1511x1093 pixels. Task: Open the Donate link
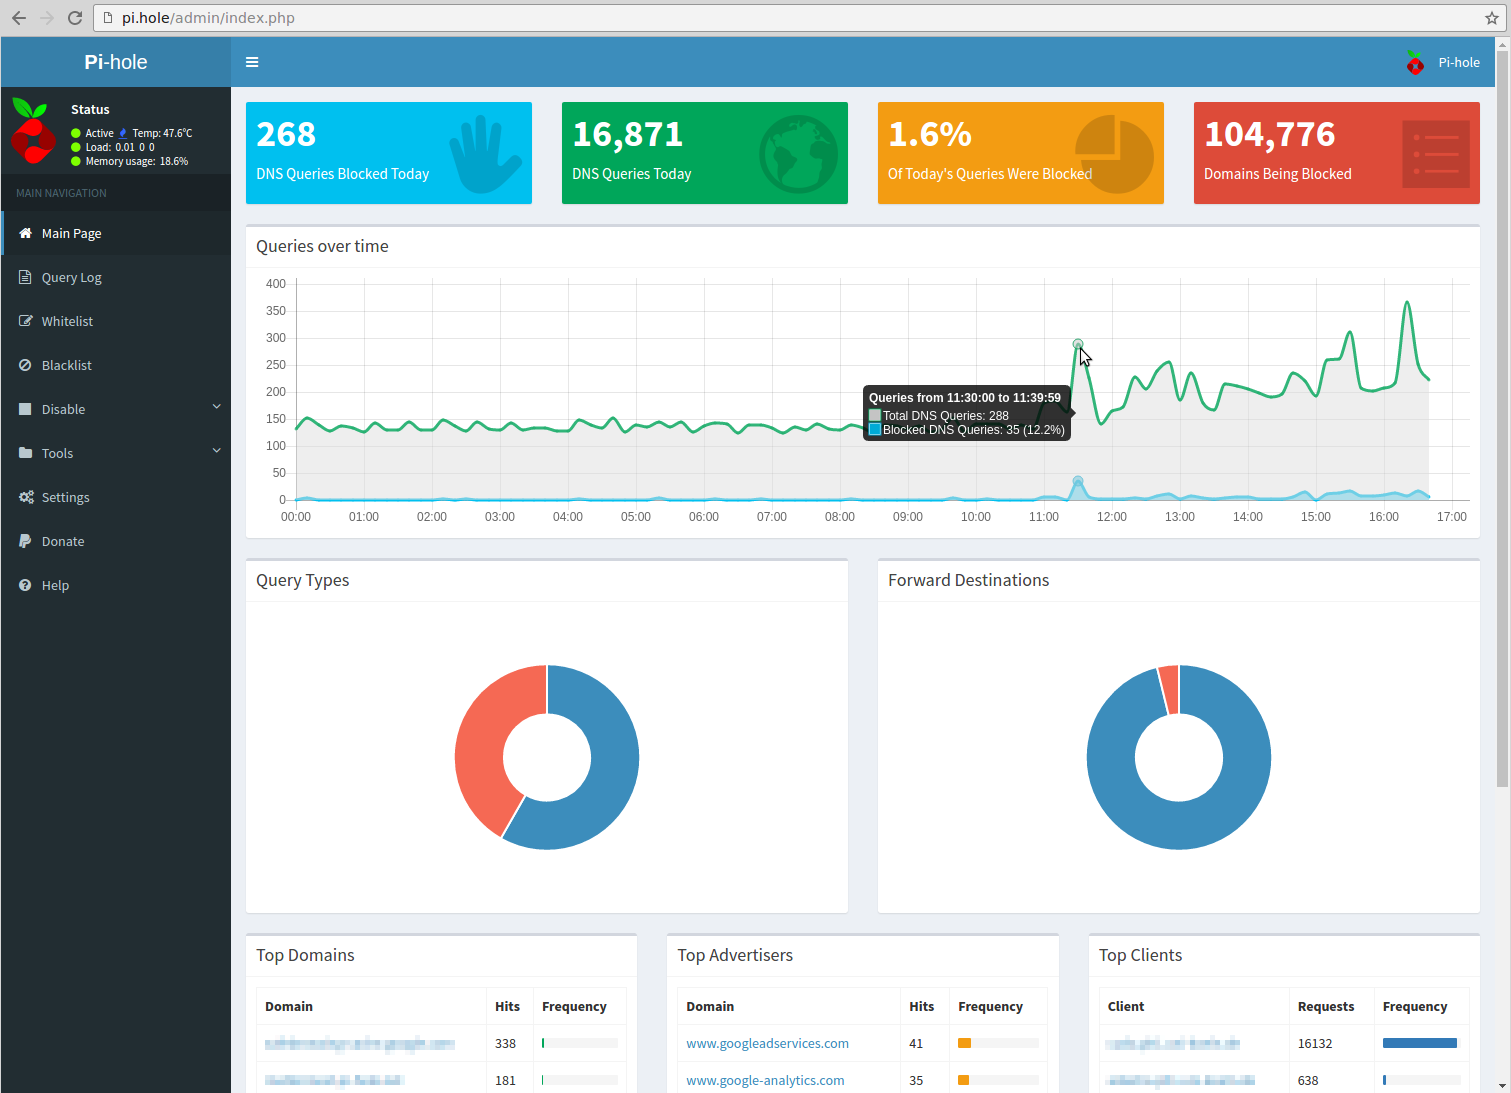pyautogui.click(x=116, y=541)
